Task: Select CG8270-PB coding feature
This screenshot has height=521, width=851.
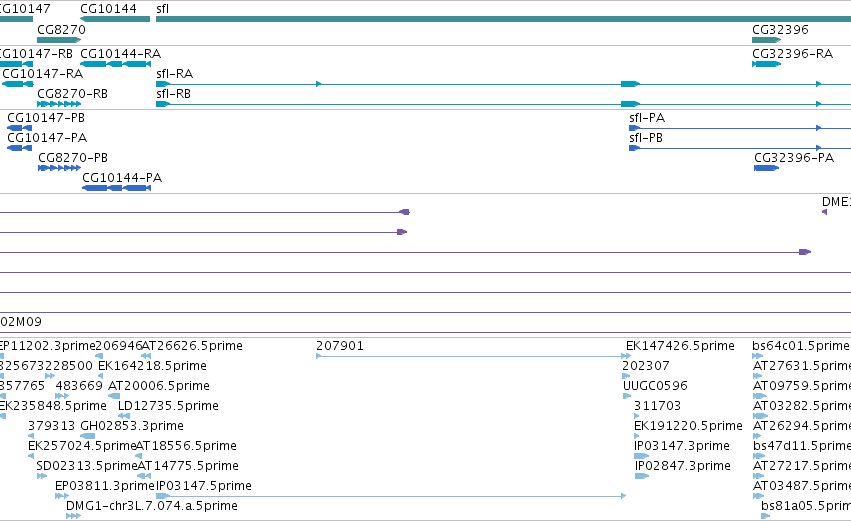Action: coord(60,168)
